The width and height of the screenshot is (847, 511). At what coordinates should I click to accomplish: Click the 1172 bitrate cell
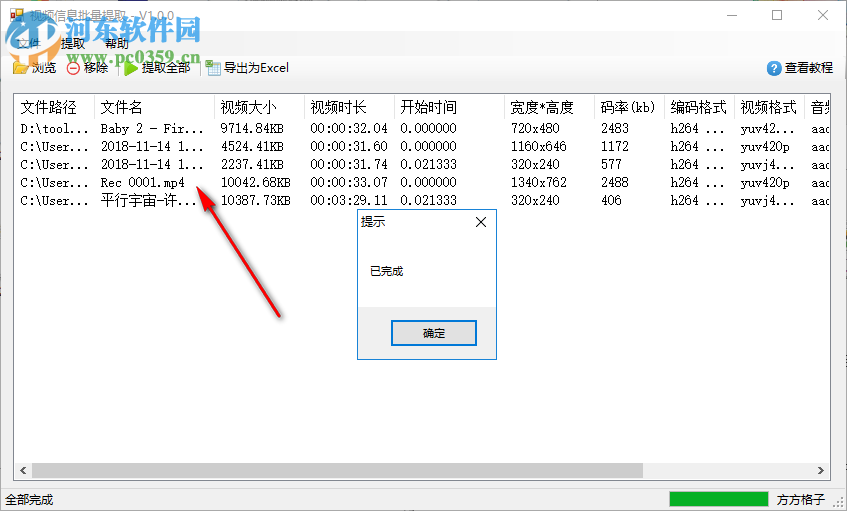click(615, 146)
